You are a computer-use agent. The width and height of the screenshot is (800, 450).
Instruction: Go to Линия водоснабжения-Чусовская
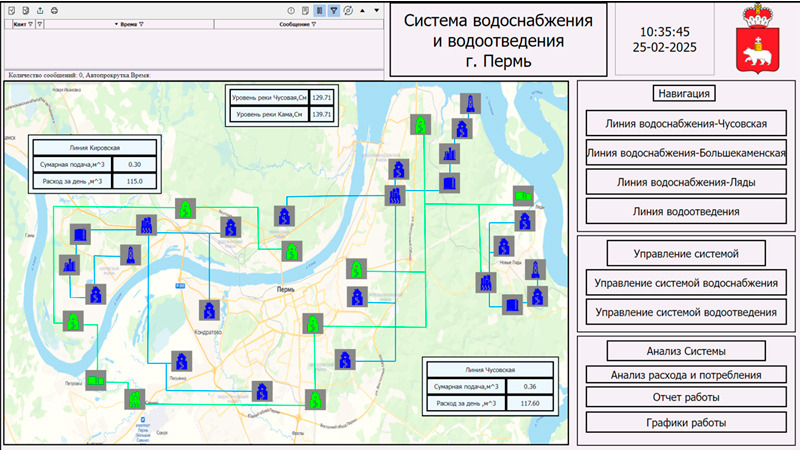click(686, 124)
